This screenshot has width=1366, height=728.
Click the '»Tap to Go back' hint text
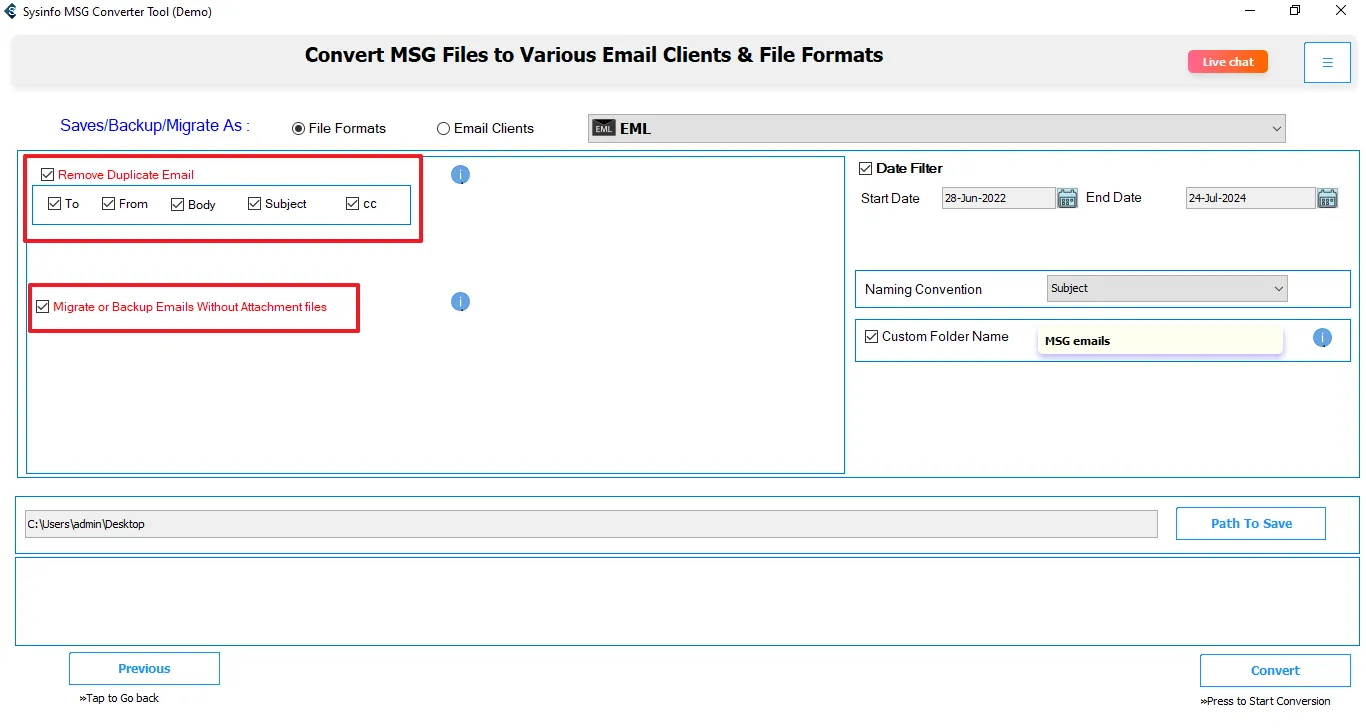(119, 698)
